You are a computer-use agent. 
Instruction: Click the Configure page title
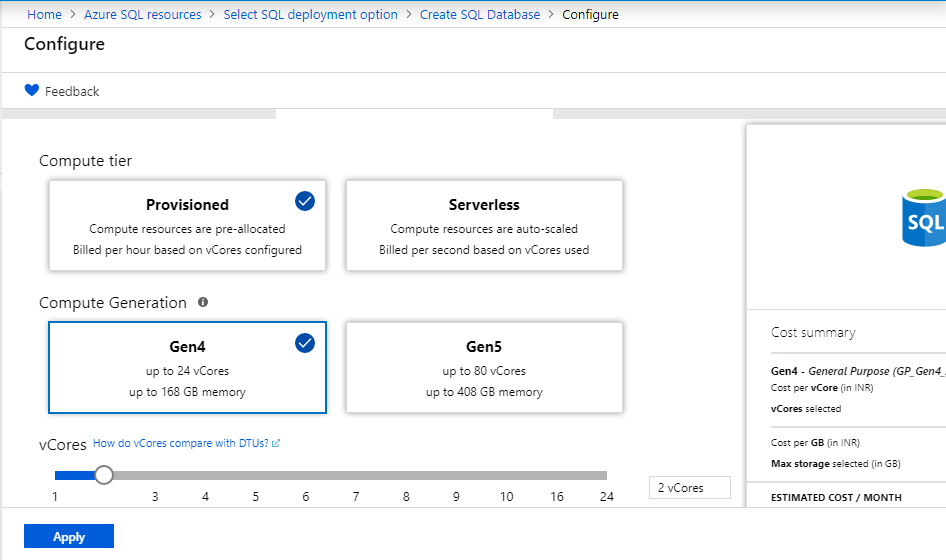(65, 44)
